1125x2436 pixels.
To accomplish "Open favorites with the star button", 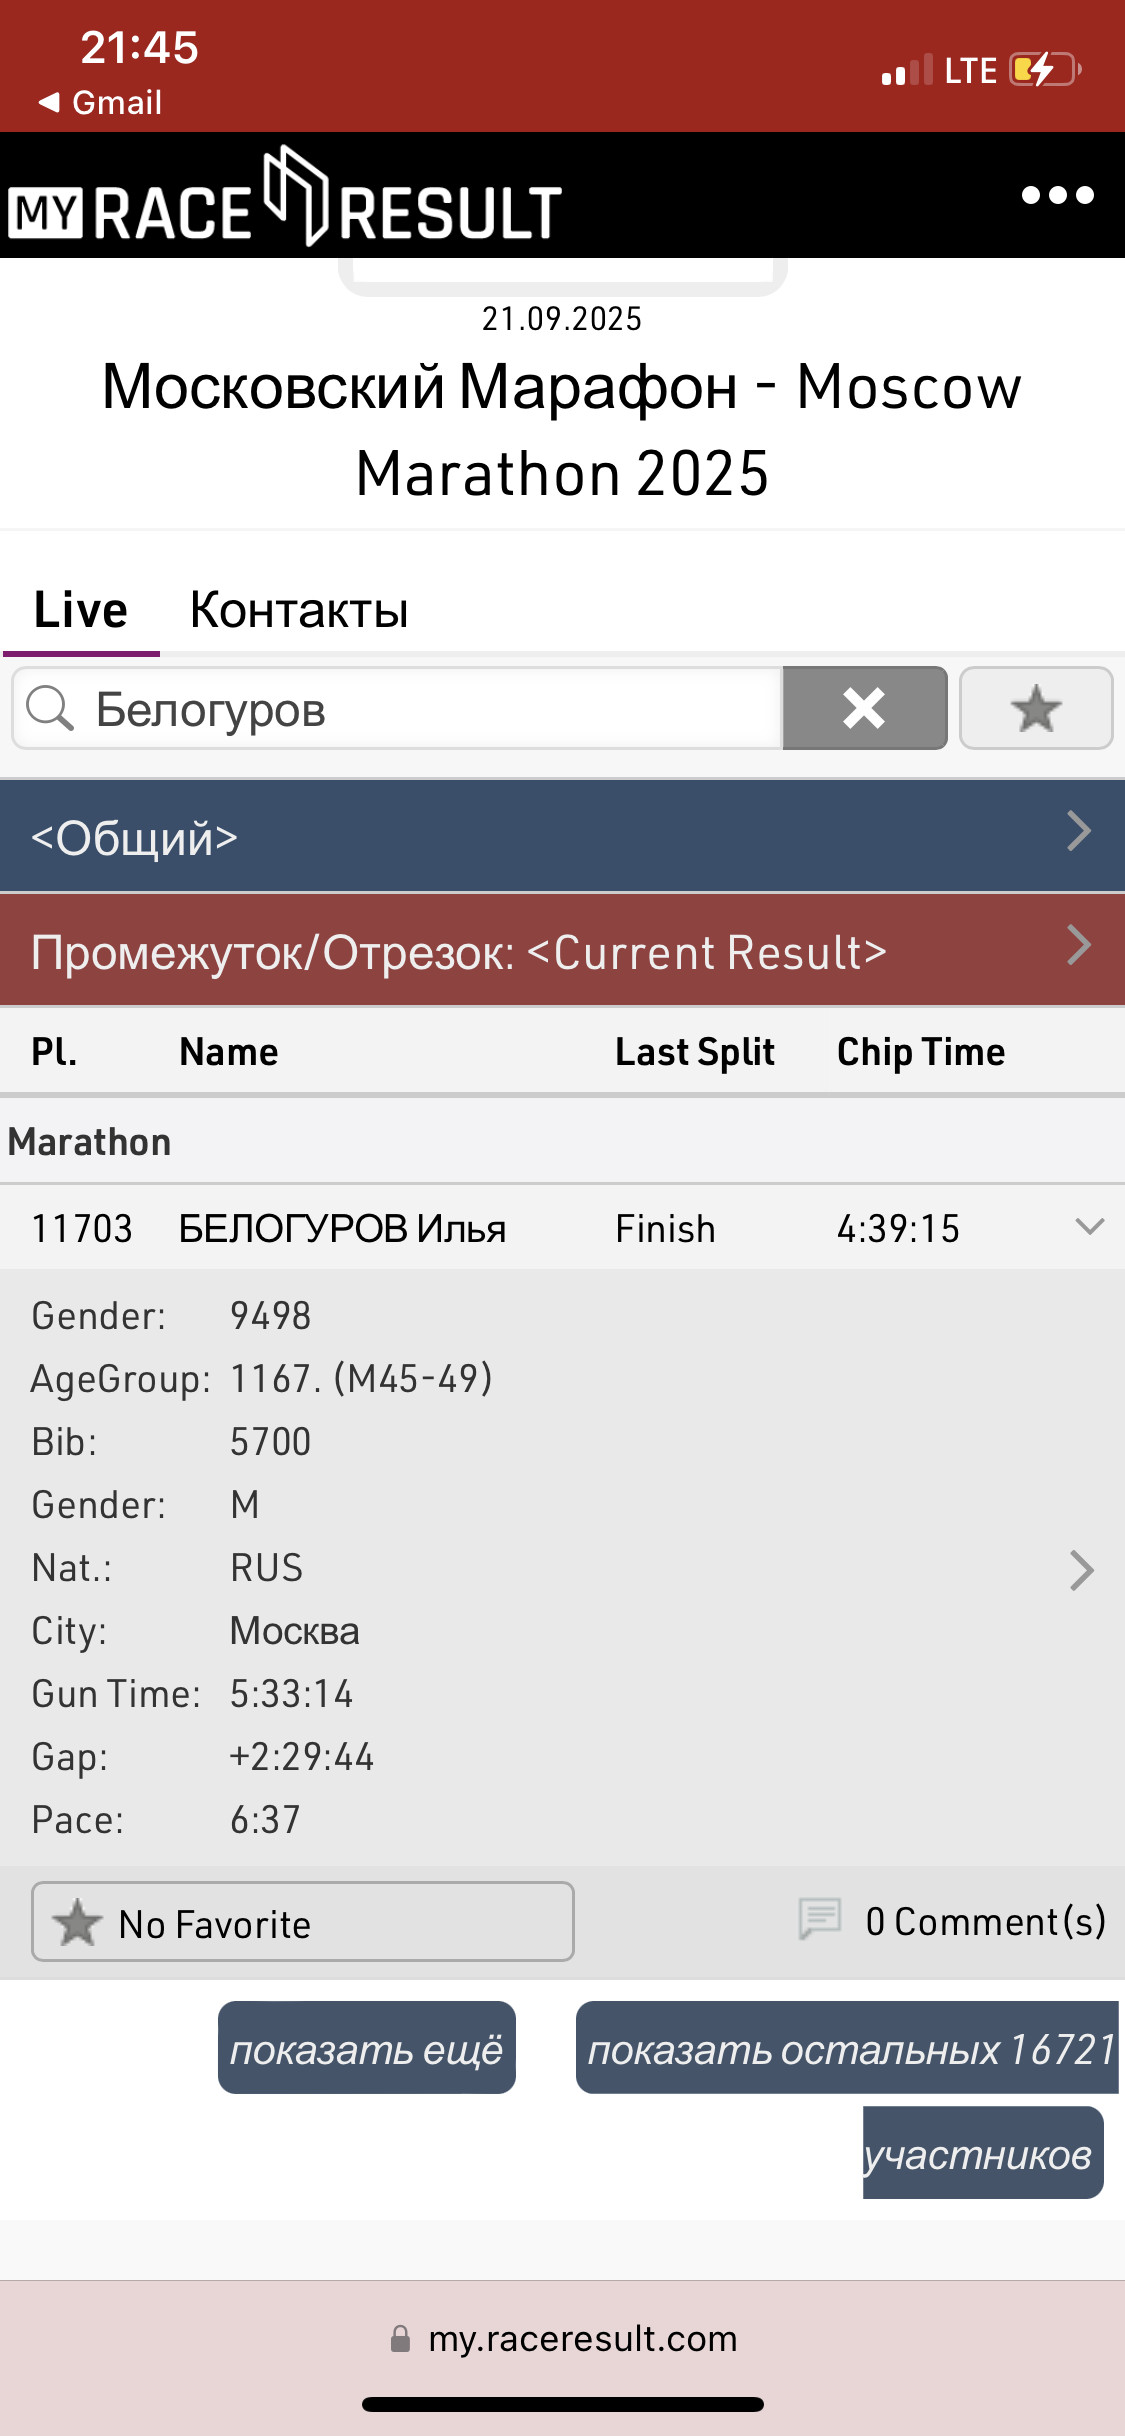I will [1036, 708].
